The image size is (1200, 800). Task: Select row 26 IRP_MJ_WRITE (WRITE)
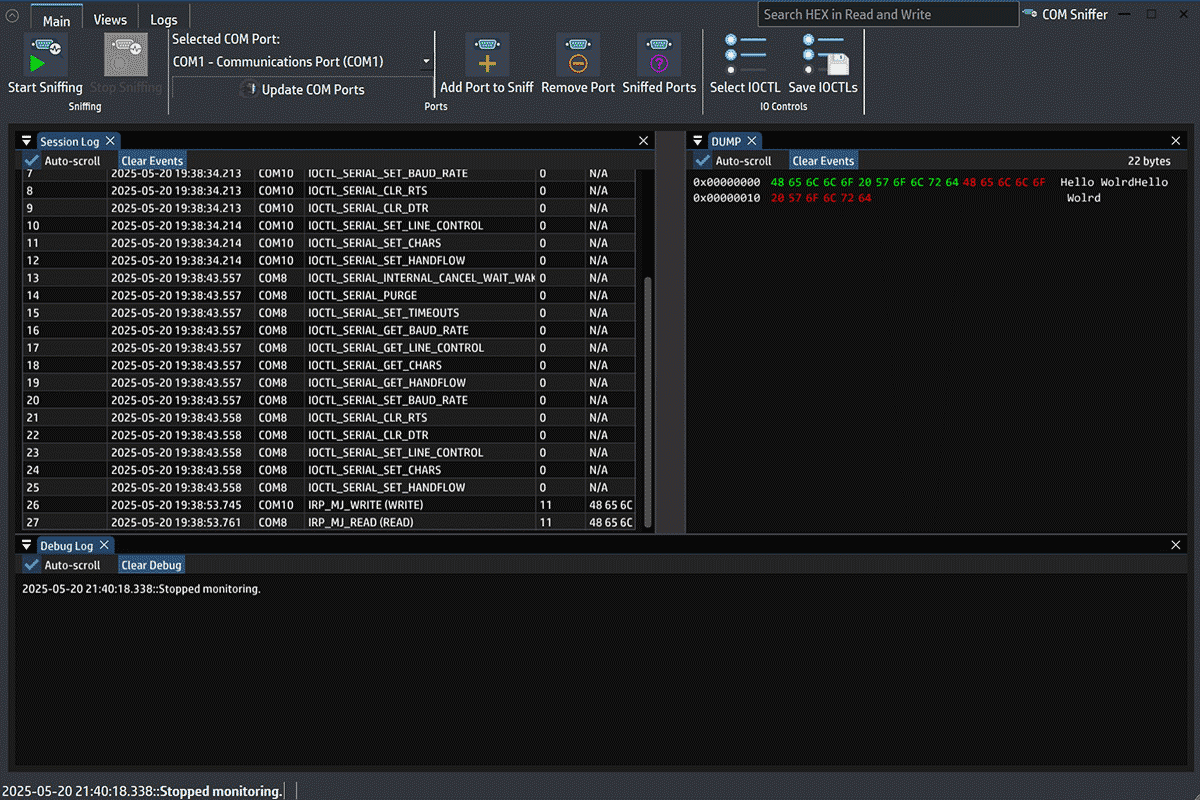click(329, 505)
